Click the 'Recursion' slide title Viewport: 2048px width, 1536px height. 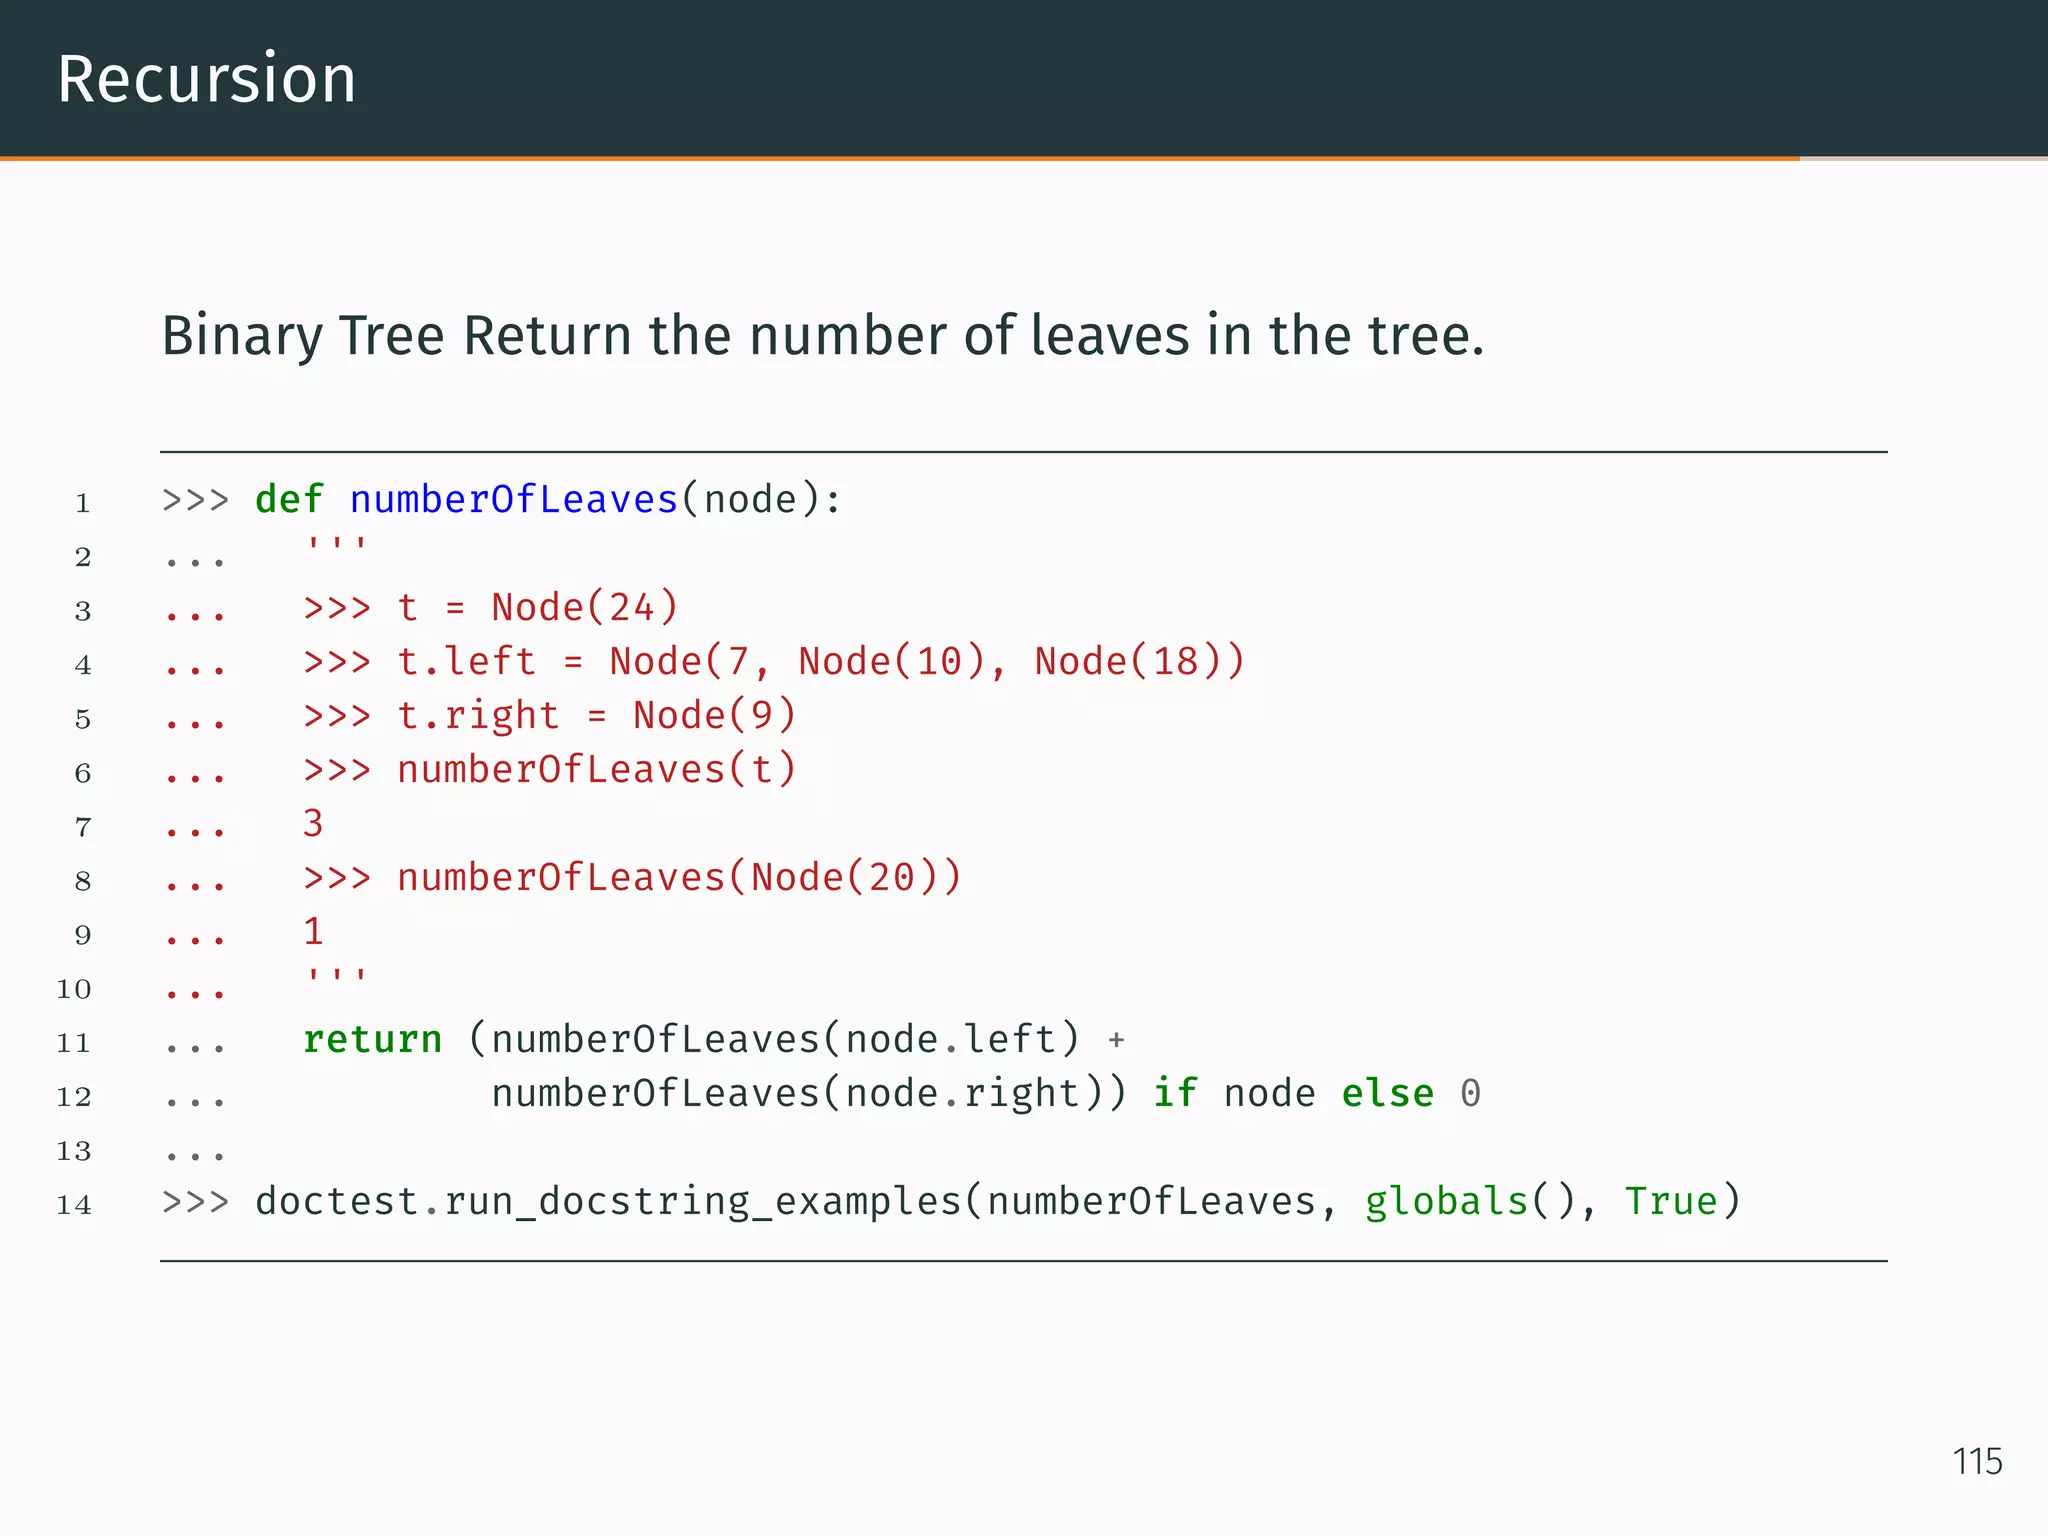[206, 79]
